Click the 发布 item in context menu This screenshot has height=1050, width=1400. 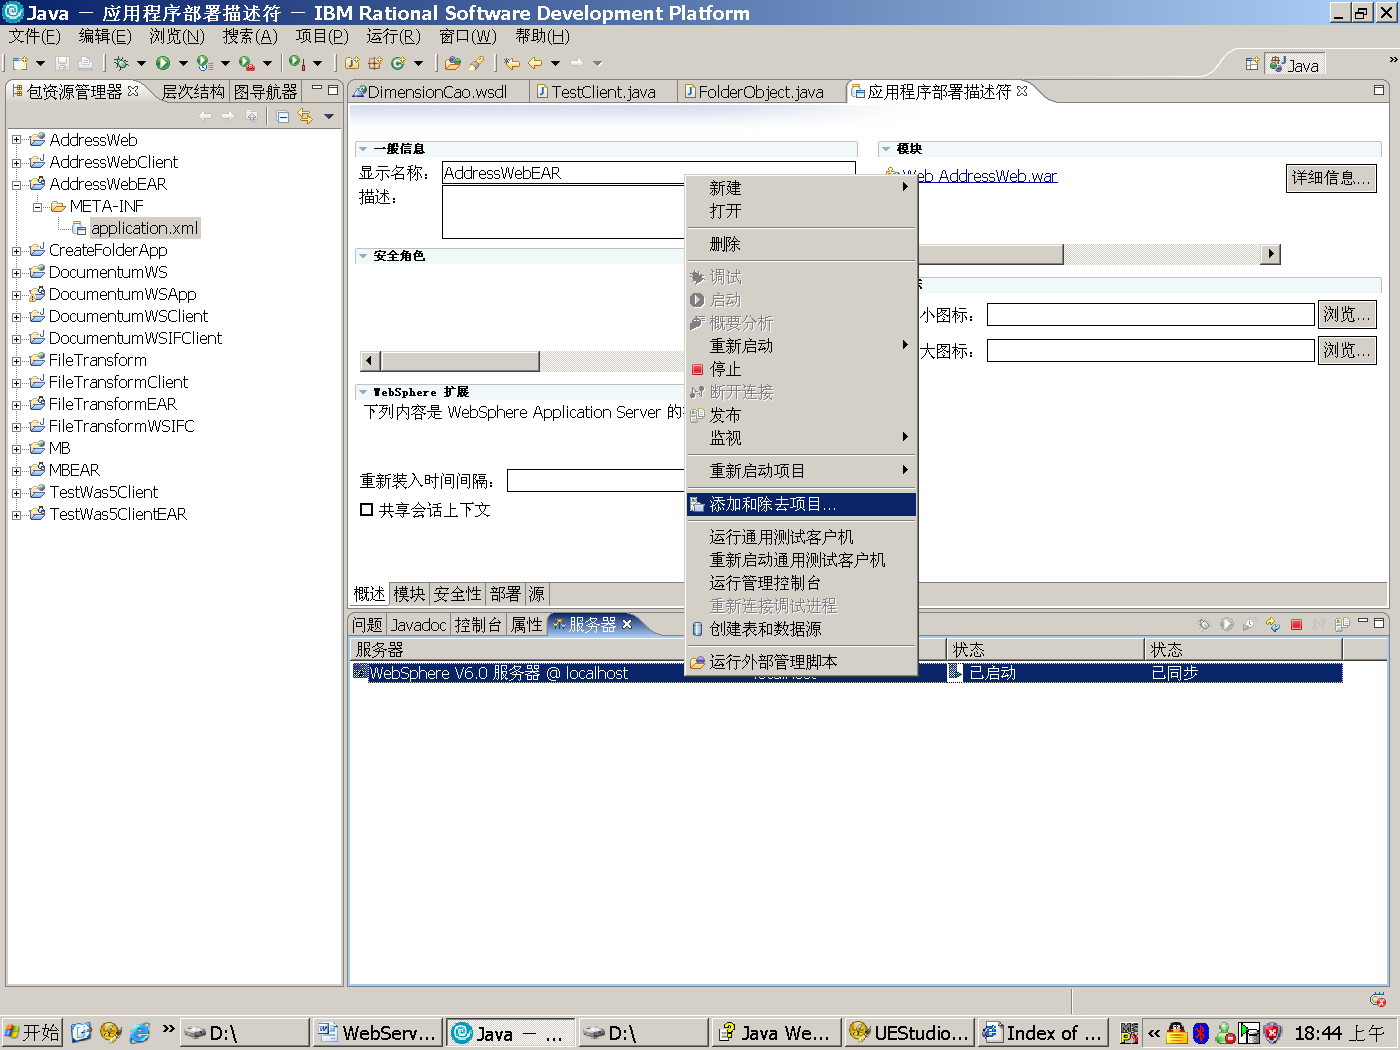[801, 415]
